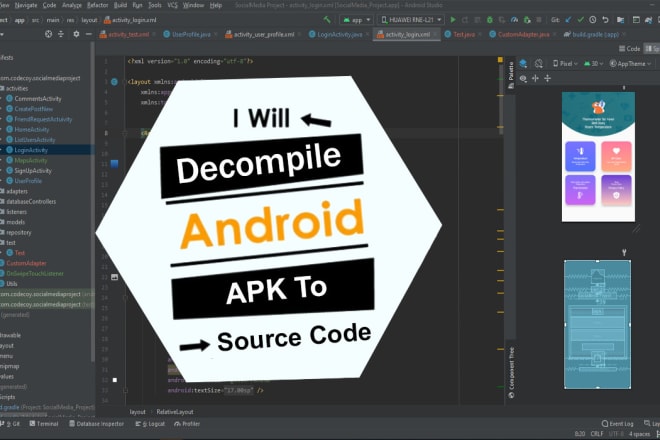Screen dimensions: 660x440
Task: Click the layout design preview thumbnail
Action: coord(598,157)
